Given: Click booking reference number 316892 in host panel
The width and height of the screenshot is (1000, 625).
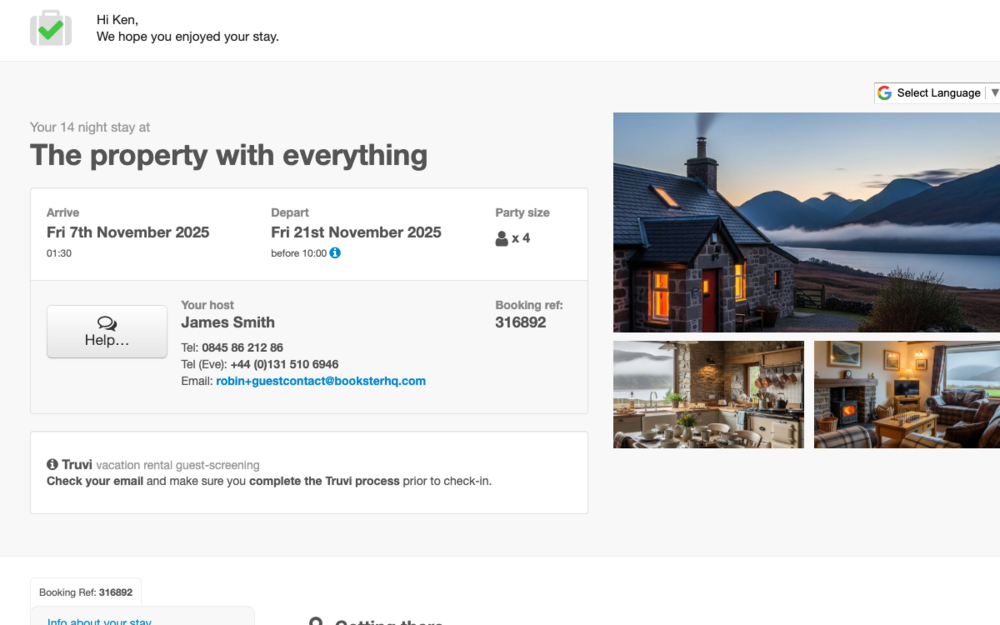Looking at the screenshot, I should 520,322.
